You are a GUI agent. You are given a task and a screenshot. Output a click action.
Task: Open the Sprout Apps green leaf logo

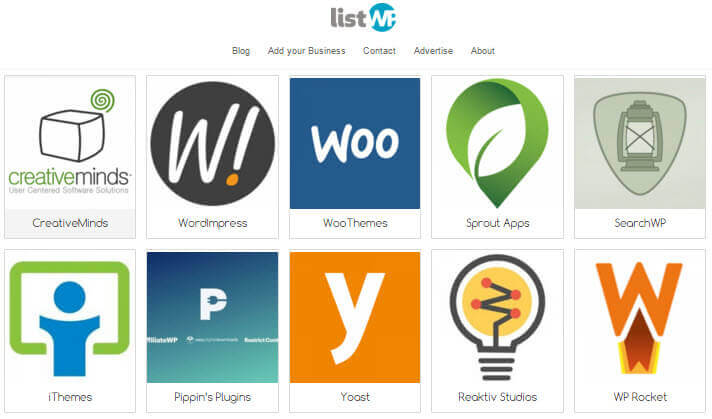click(x=497, y=143)
